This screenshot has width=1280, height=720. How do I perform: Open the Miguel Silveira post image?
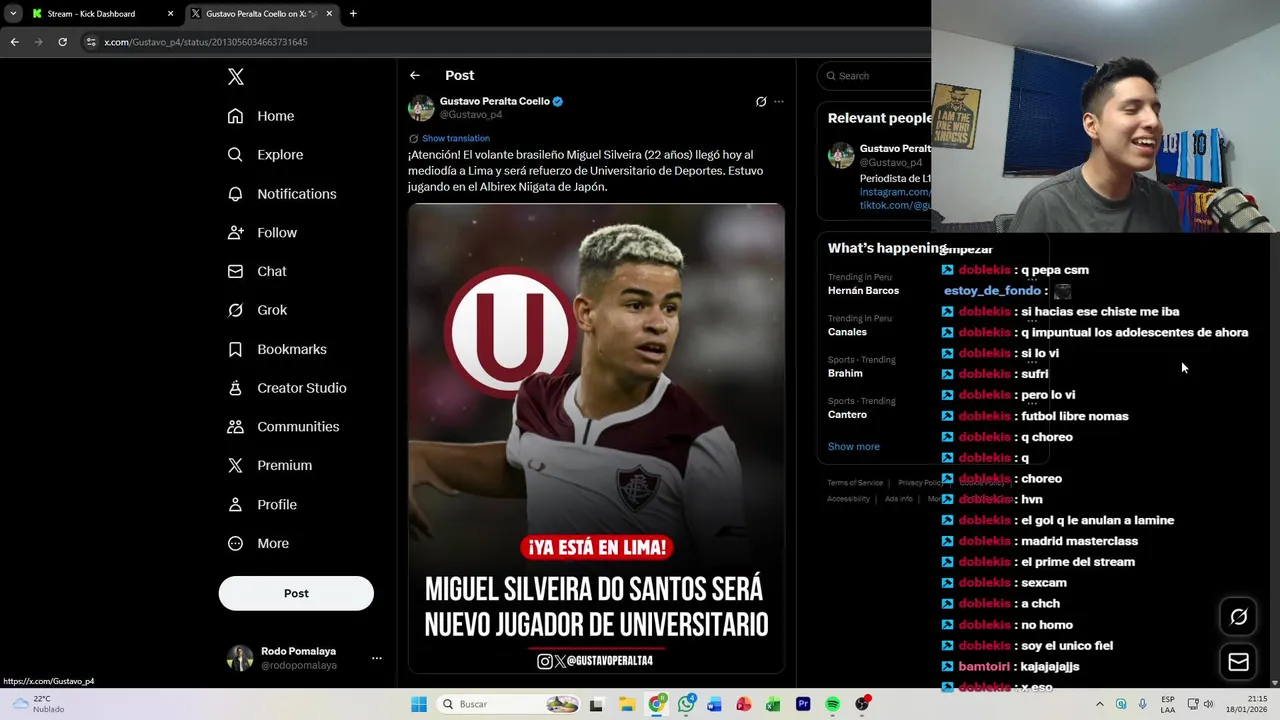tap(596, 438)
